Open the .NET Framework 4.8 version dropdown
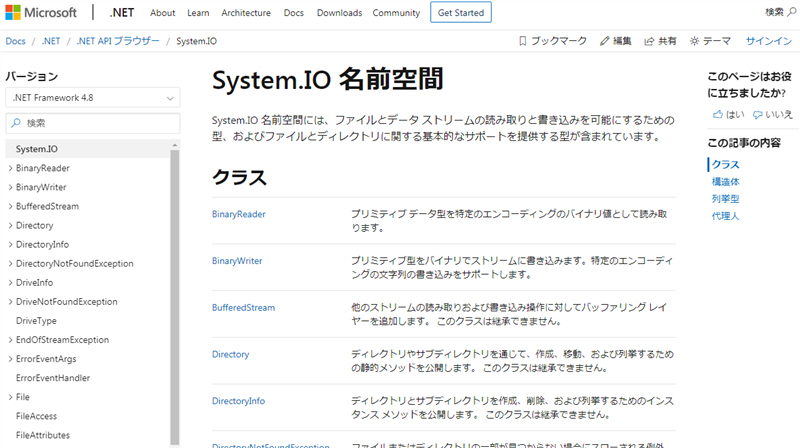This screenshot has width=800, height=448. (x=93, y=97)
